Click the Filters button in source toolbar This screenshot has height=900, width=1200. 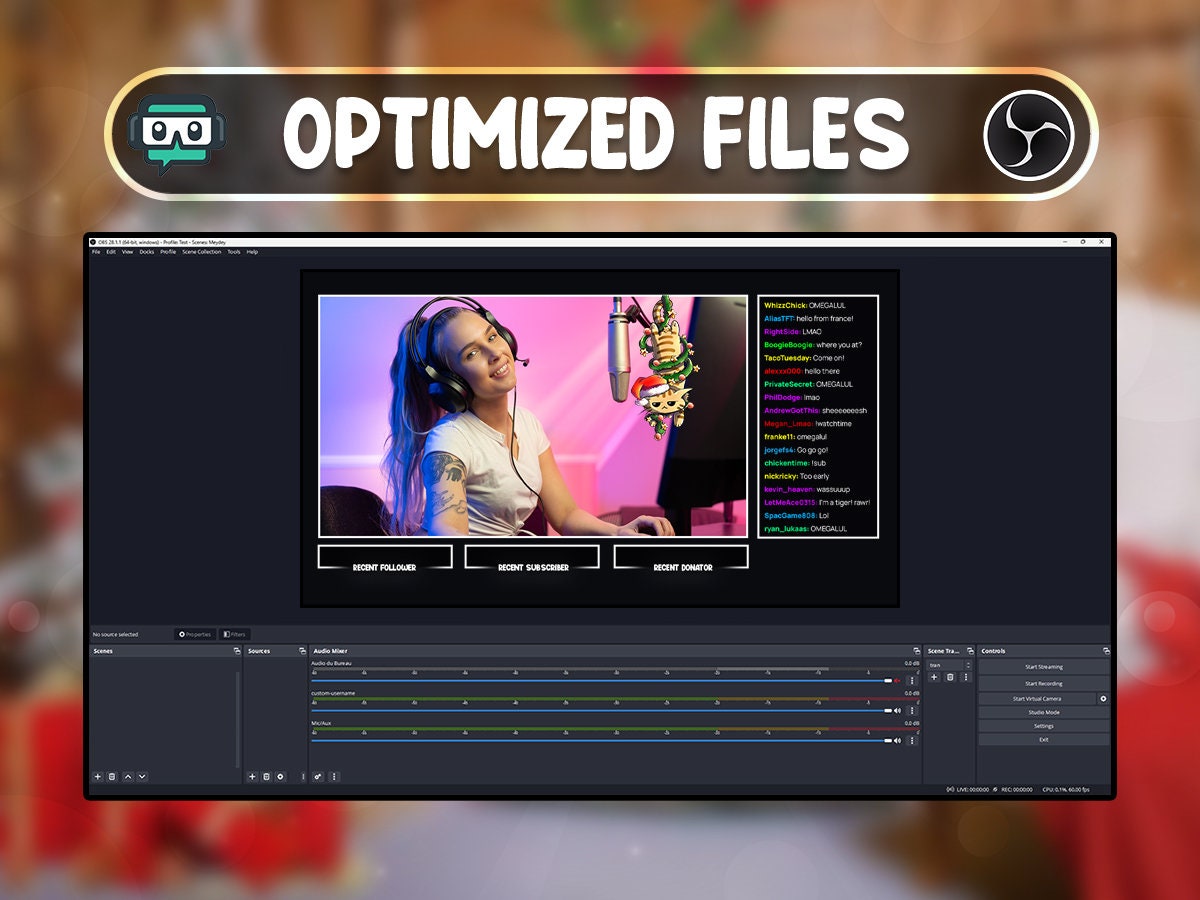point(234,634)
